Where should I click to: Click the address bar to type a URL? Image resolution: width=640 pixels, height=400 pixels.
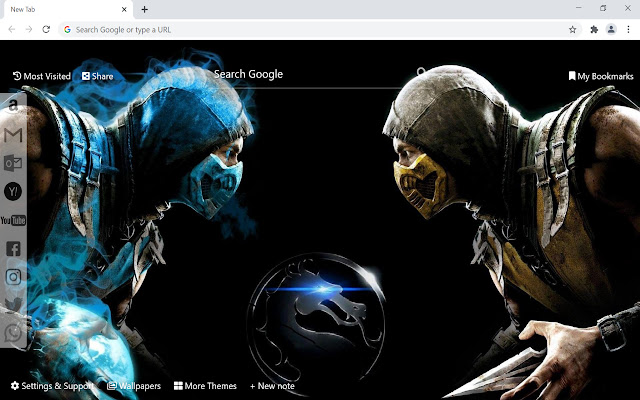(318, 29)
